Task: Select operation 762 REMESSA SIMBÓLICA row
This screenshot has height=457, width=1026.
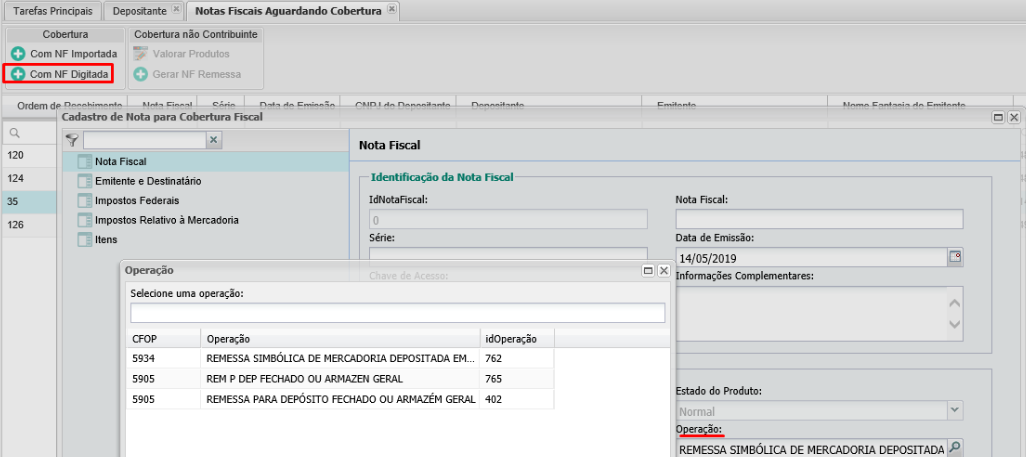Action: (x=340, y=358)
